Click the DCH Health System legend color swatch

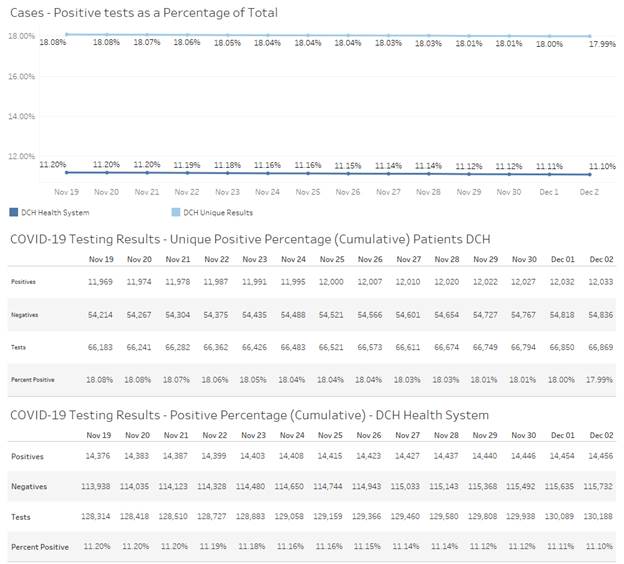[14, 212]
